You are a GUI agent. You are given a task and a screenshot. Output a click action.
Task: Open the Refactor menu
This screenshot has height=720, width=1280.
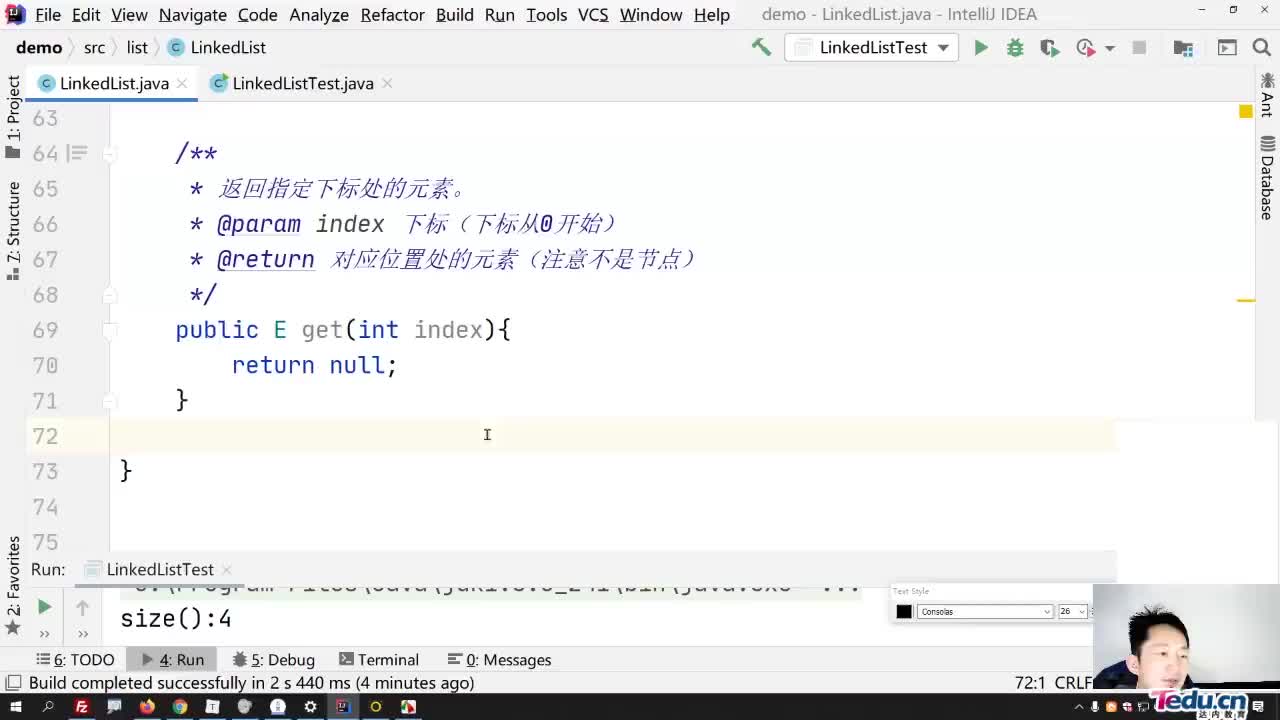coord(392,15)
